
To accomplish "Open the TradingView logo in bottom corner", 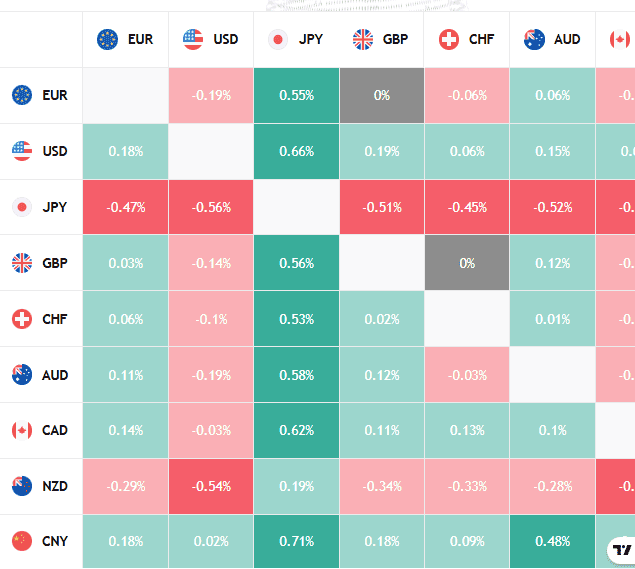I will (622, 550).
